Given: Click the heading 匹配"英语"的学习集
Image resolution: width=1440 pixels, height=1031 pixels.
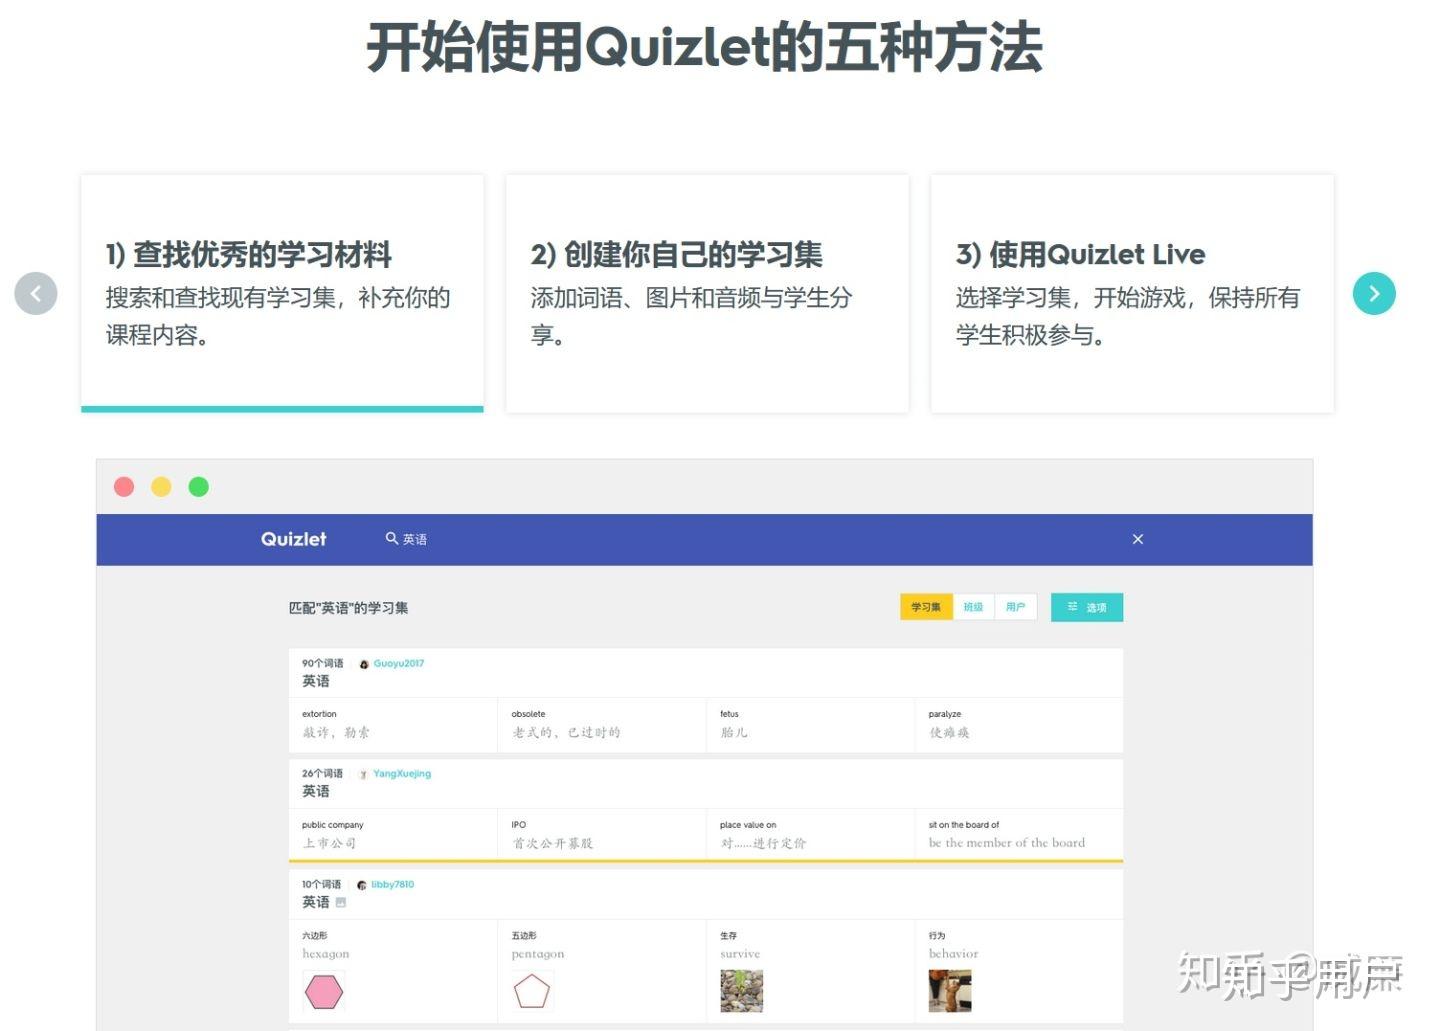Looking at the screenshot, I should [x=348, y=608].
